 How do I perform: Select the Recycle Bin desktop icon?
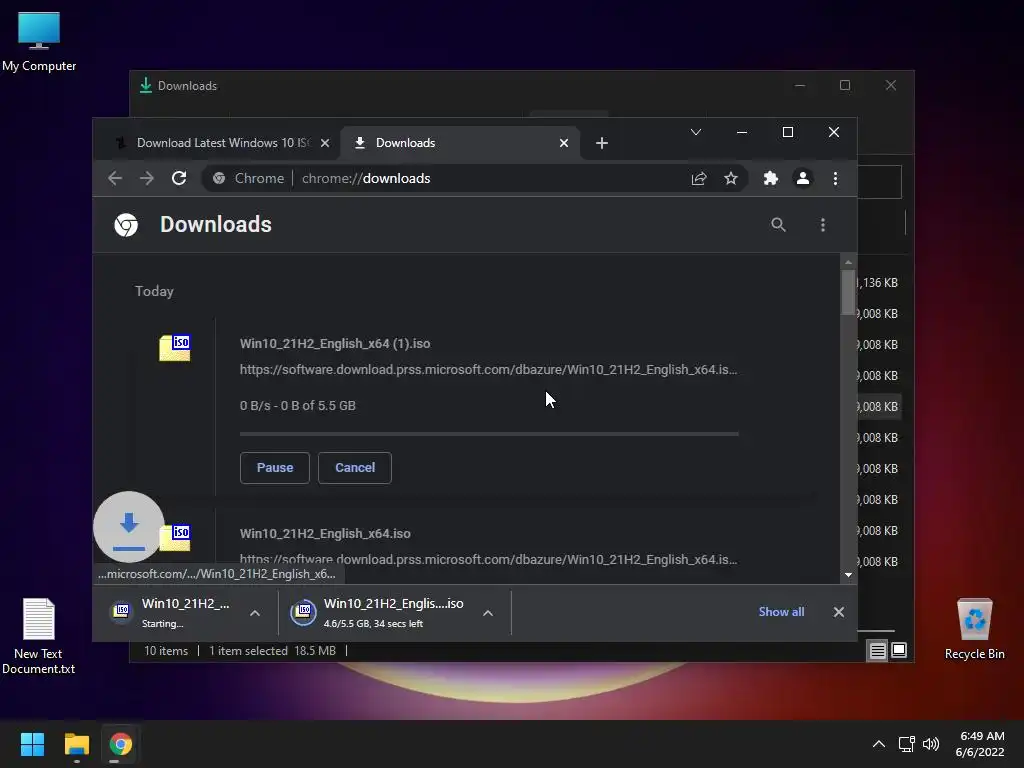[x=974, y=630]
